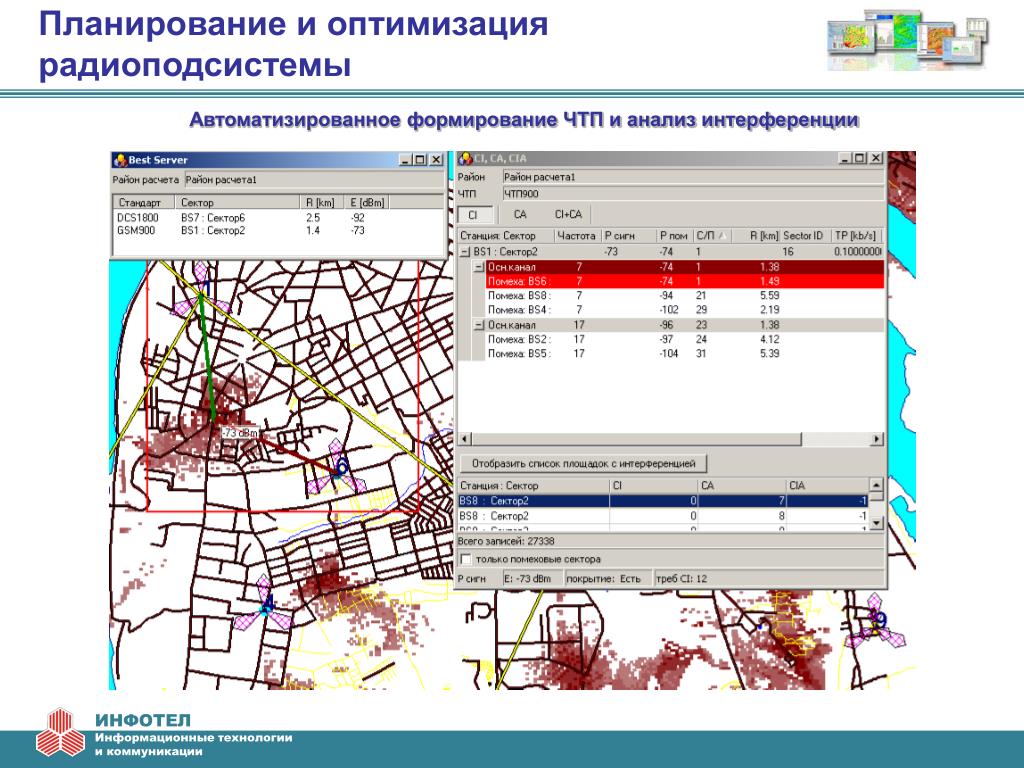This screenshot has width=1024, height=768.
Task: Click the -73 dBm label on map
Action: 240,433
